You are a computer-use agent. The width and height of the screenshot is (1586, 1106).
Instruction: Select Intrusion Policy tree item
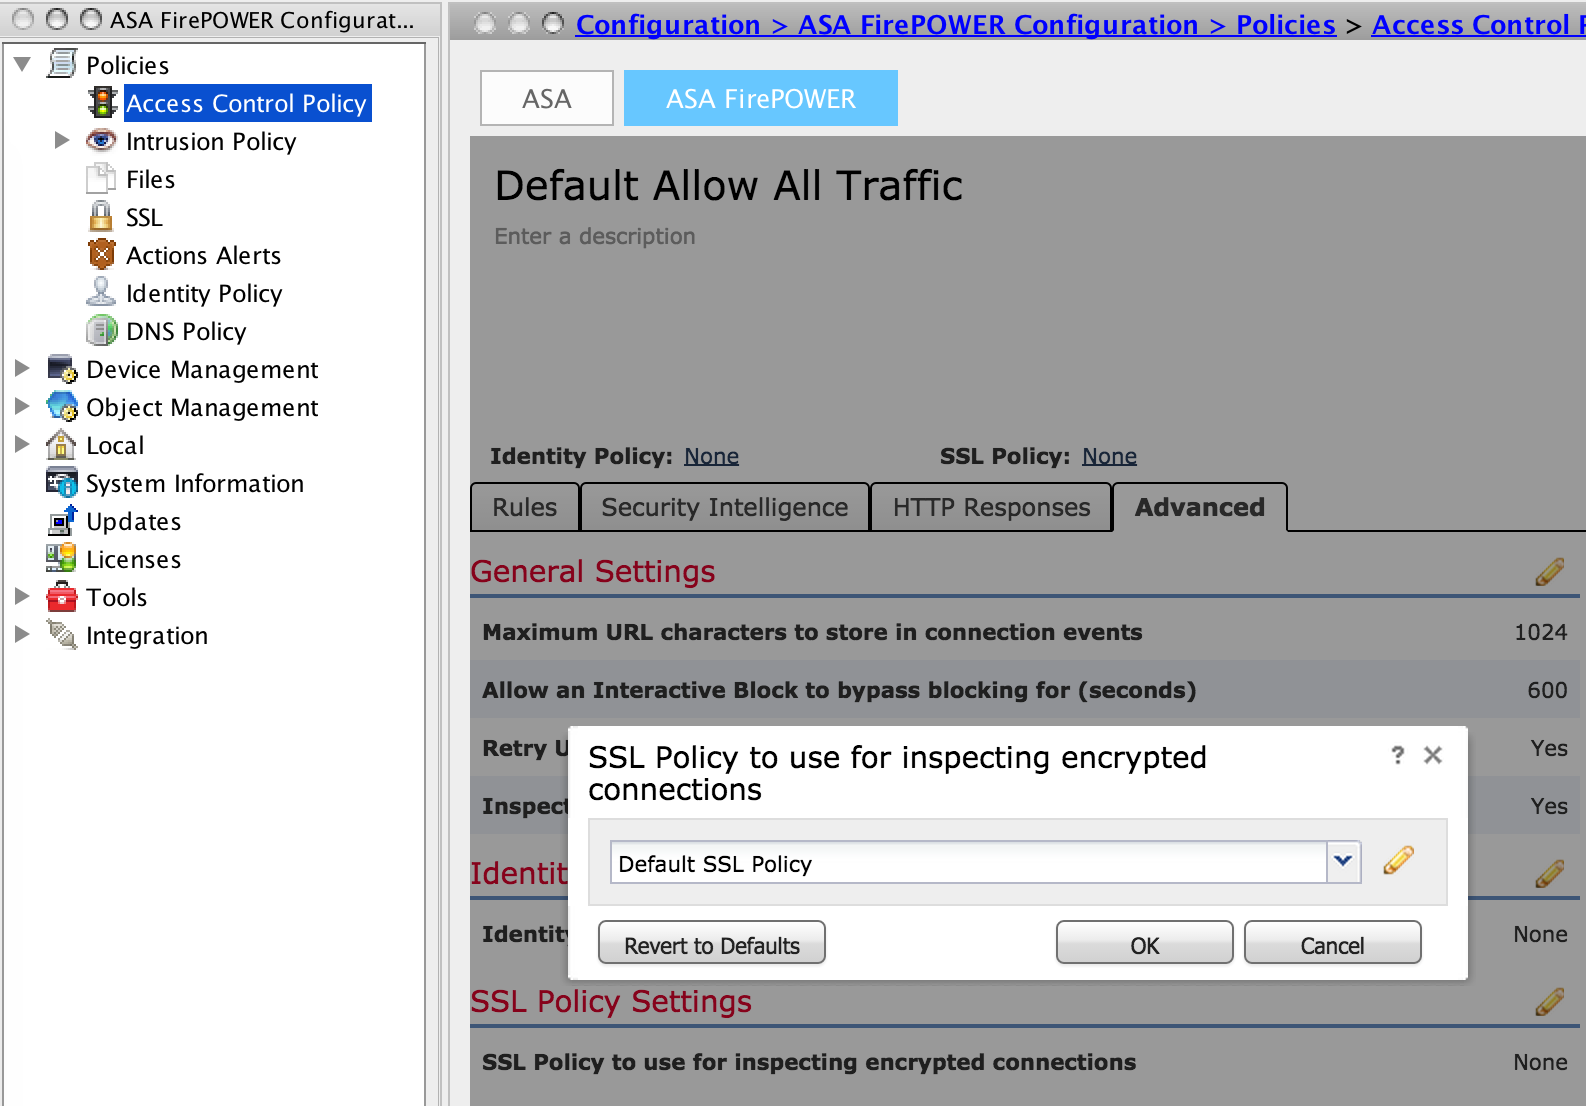[211, 140]
